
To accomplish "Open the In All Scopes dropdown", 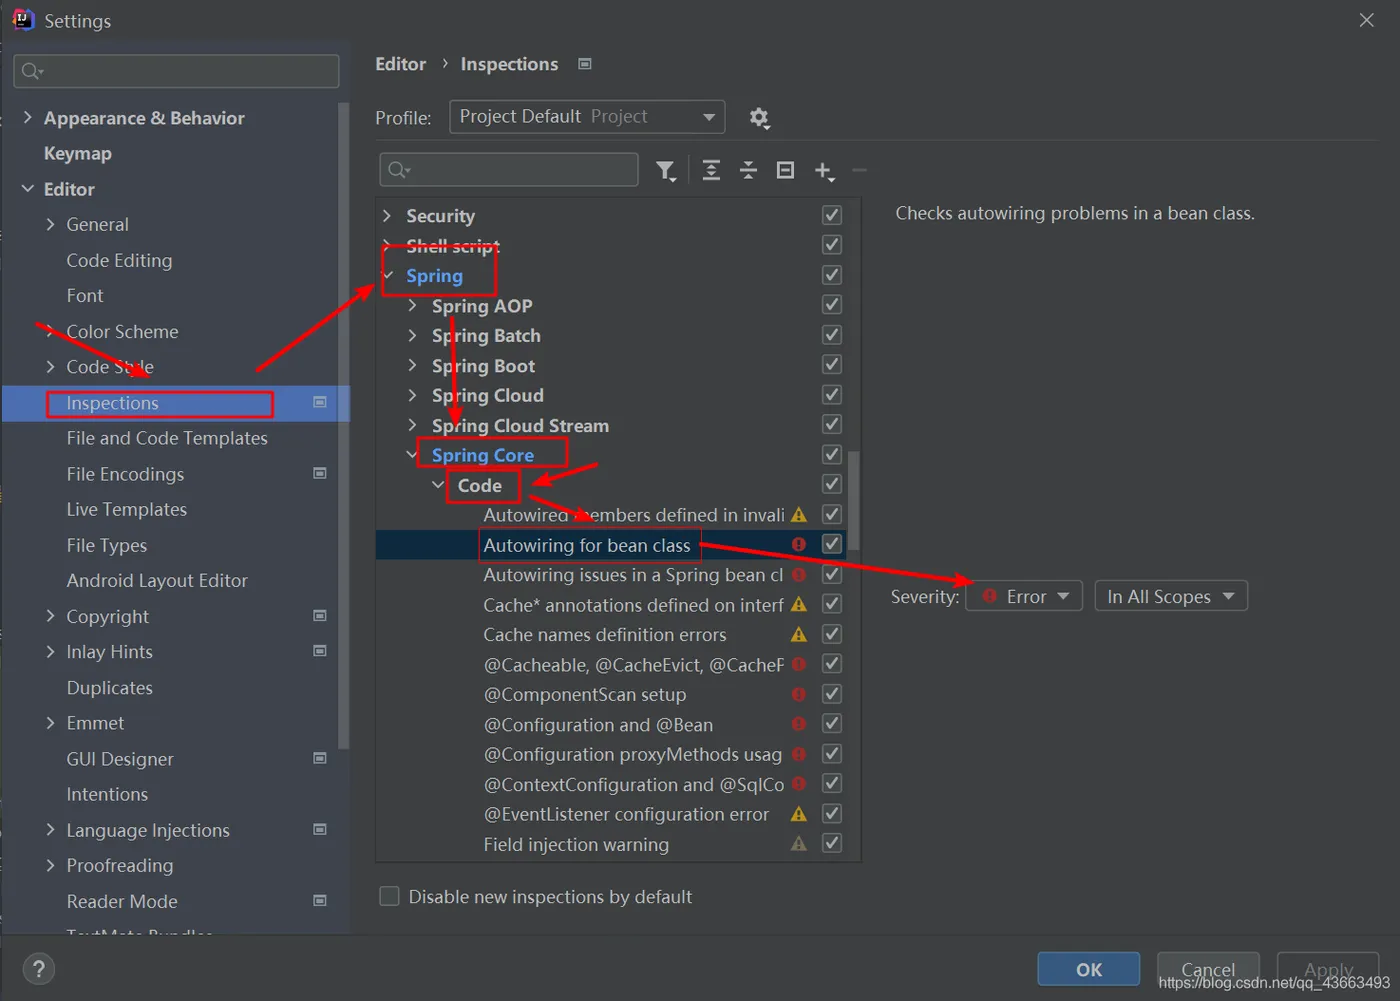I will click(x=1171, y=596).
